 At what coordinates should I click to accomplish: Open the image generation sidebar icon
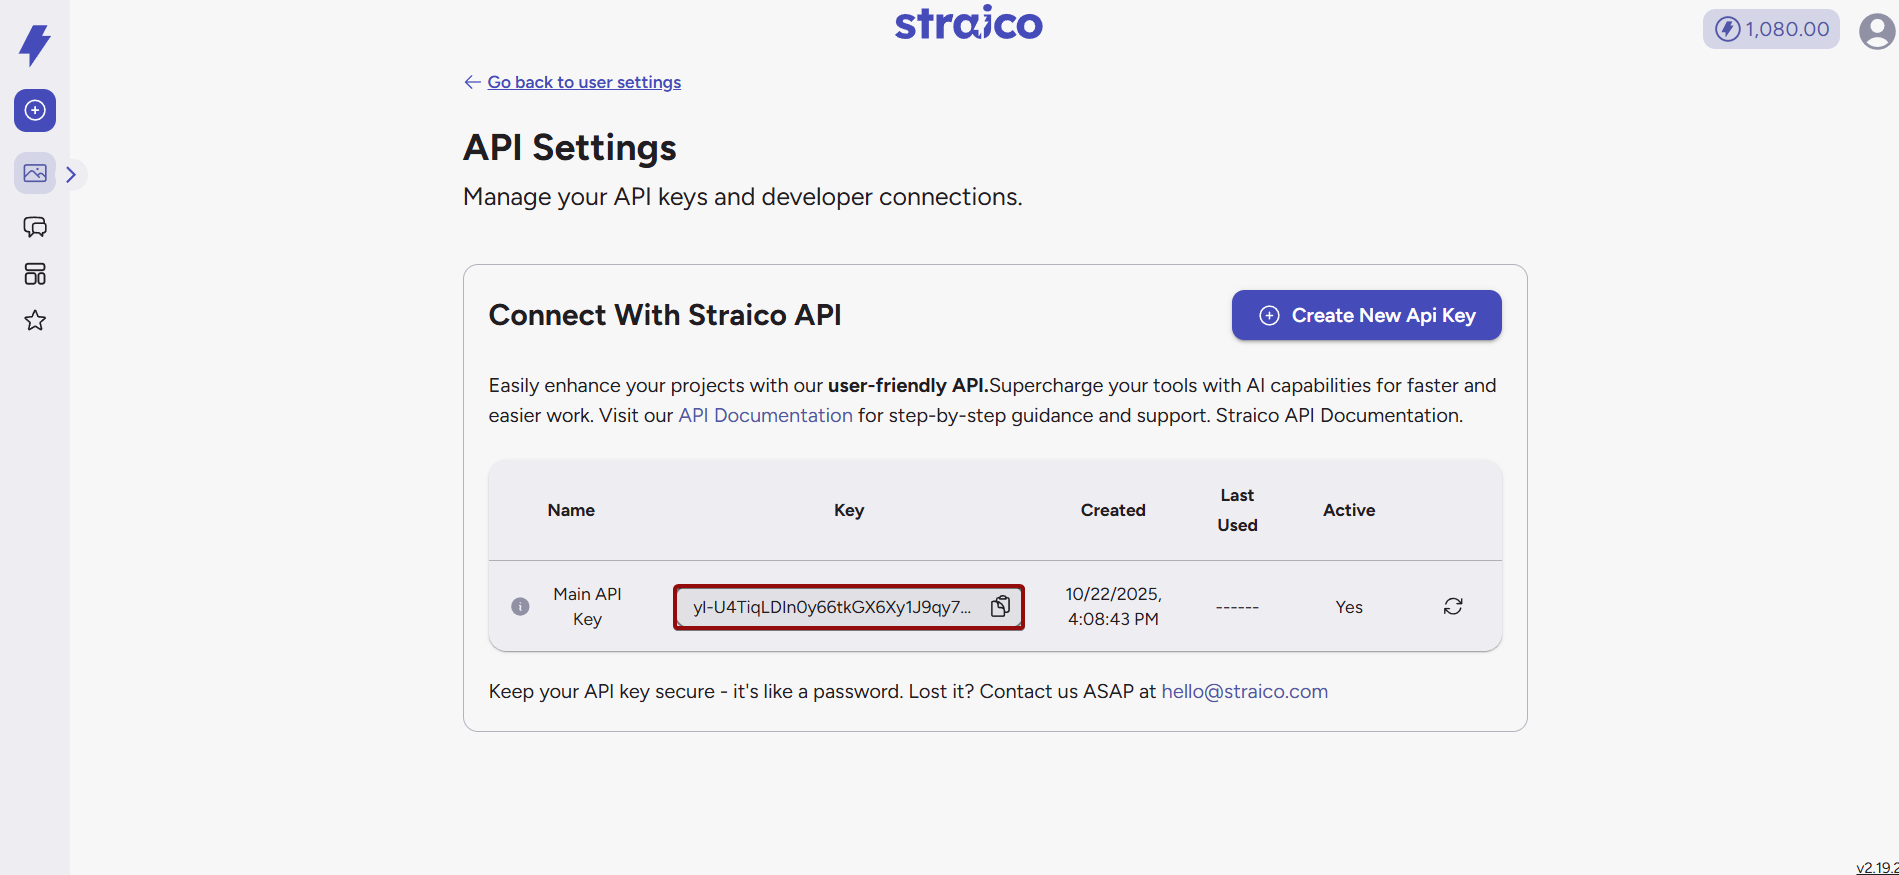pyautogui.click(x=35, y=173)
